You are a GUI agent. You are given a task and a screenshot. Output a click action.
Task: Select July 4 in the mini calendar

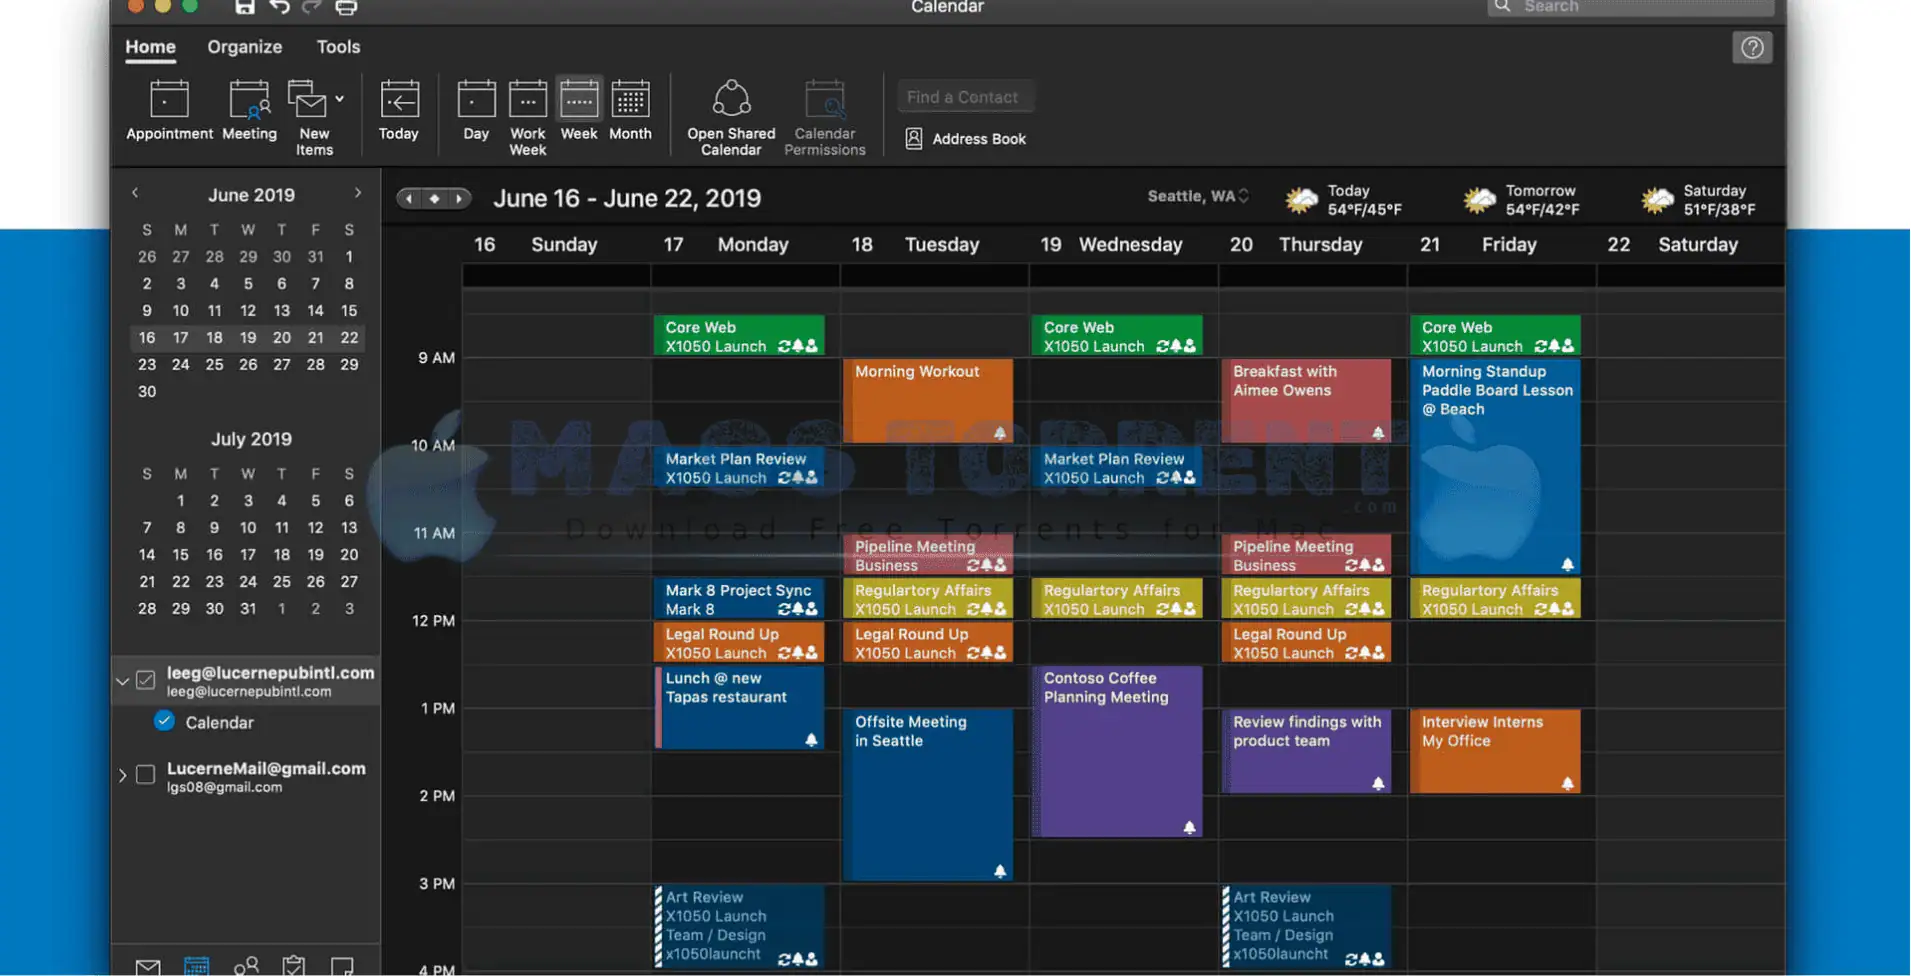282,500
